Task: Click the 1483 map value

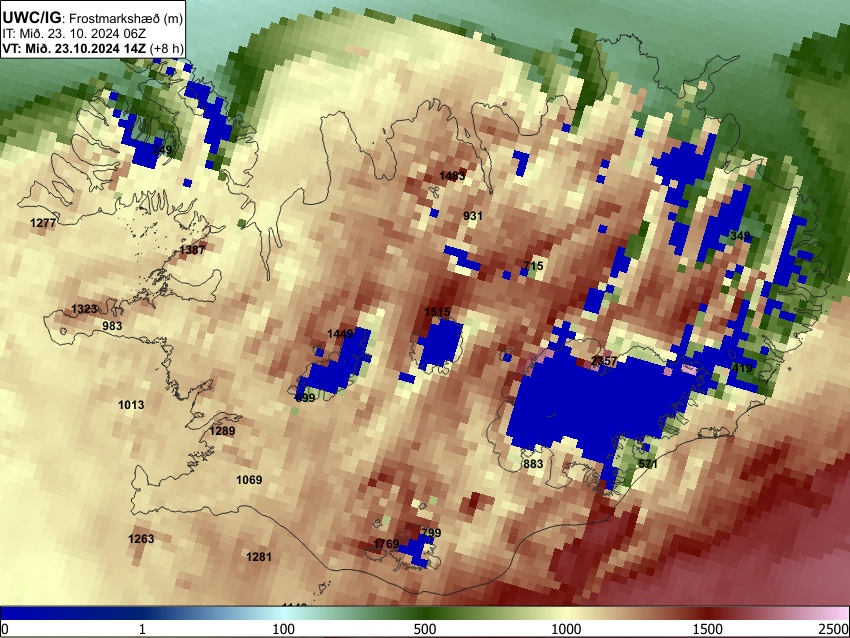Action: pos(452,176)
